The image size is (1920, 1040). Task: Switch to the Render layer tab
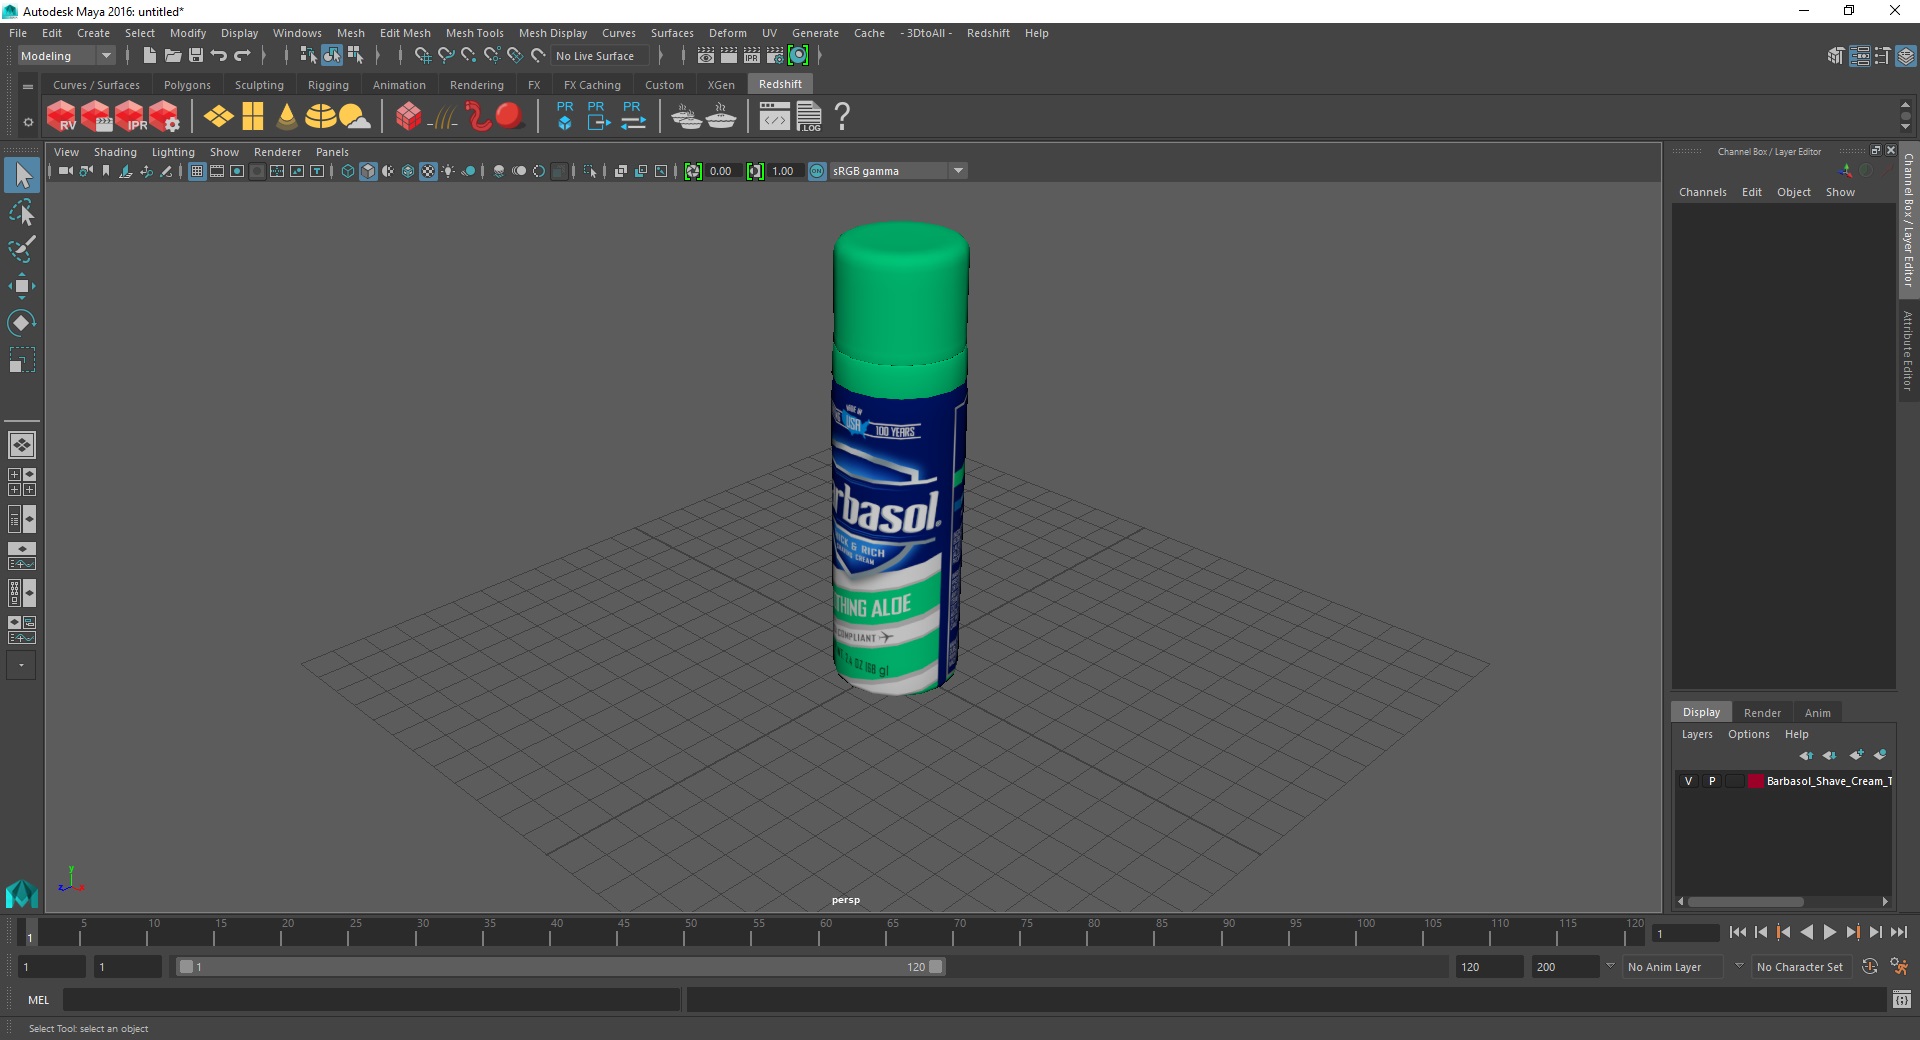[1762, 713]
